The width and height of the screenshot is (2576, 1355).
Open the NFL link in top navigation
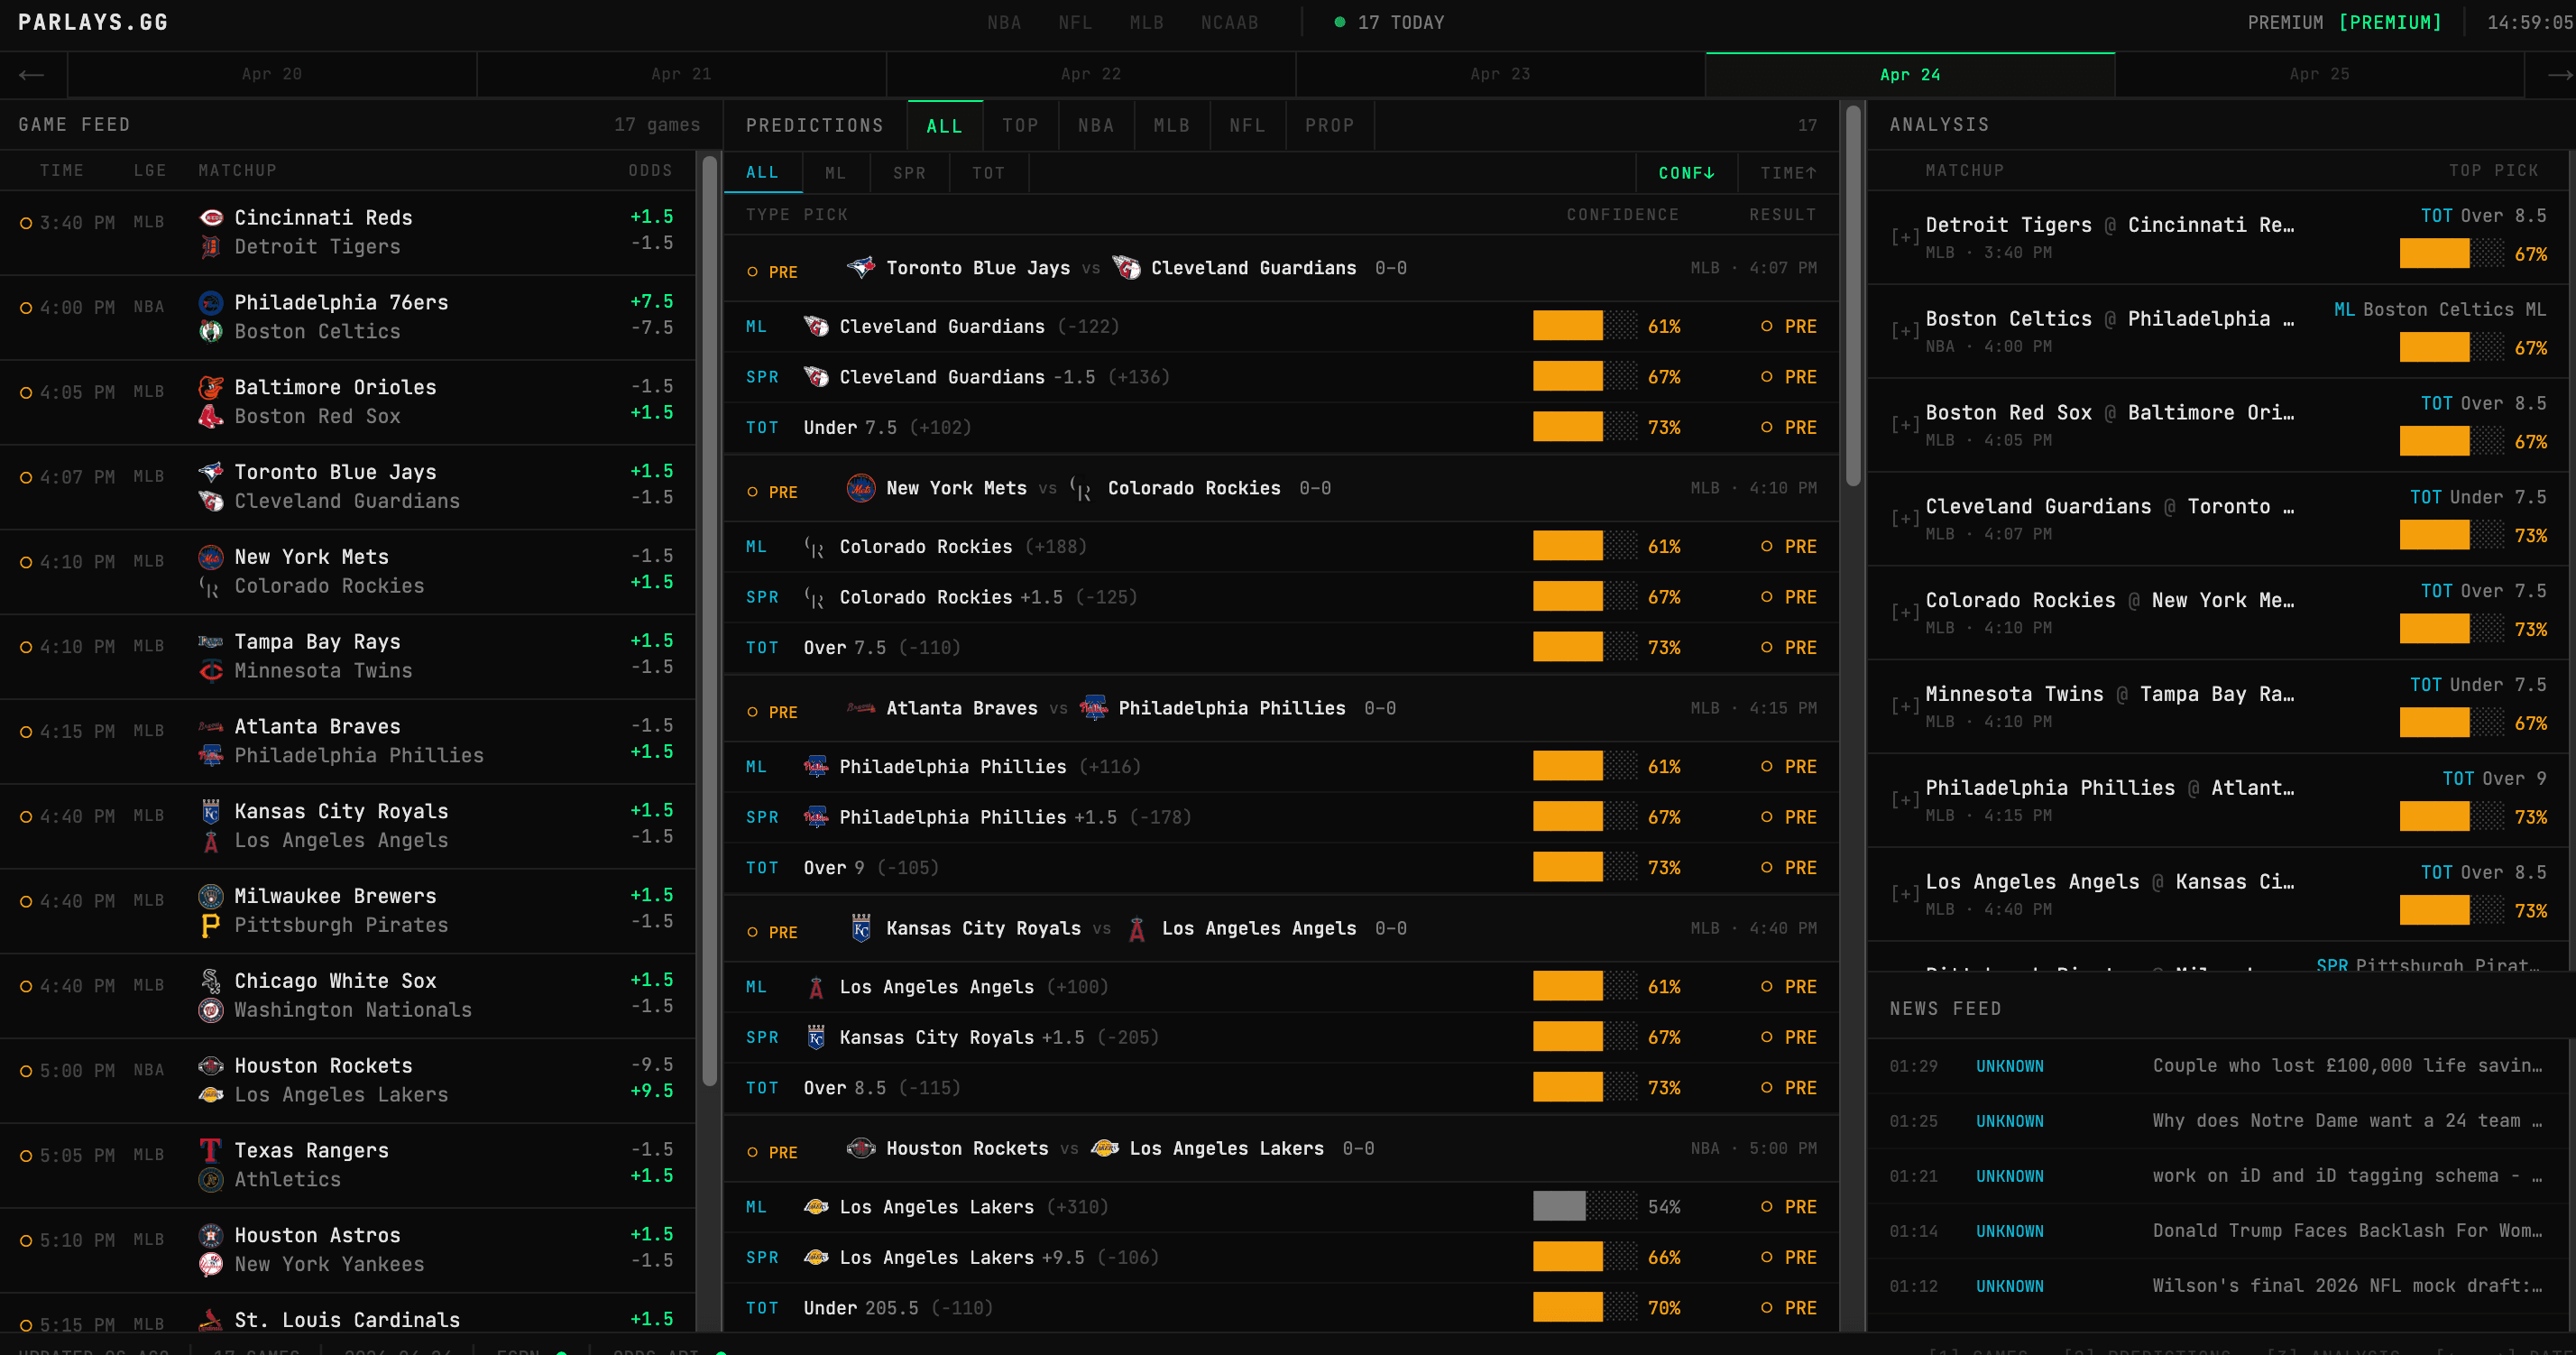click(x=1075, y=23)
